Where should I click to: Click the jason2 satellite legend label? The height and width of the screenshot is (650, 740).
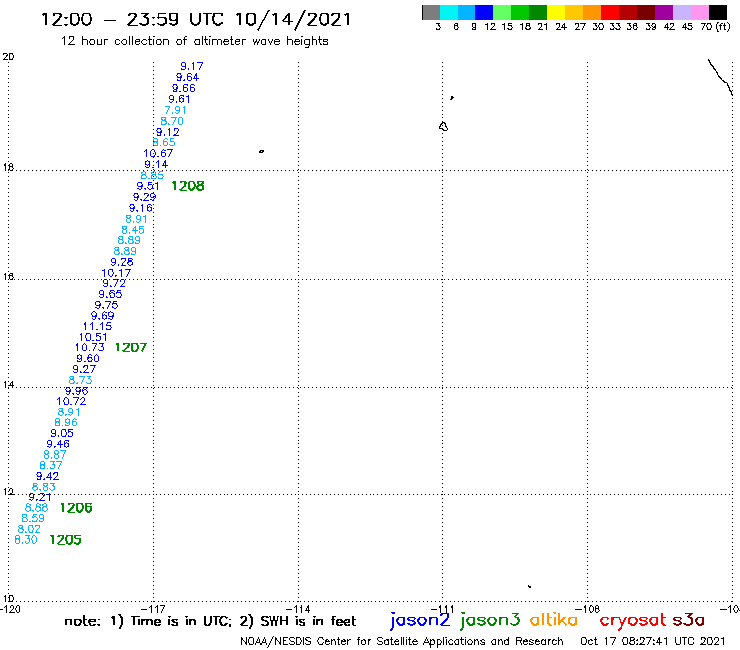(x=420, y=621)
